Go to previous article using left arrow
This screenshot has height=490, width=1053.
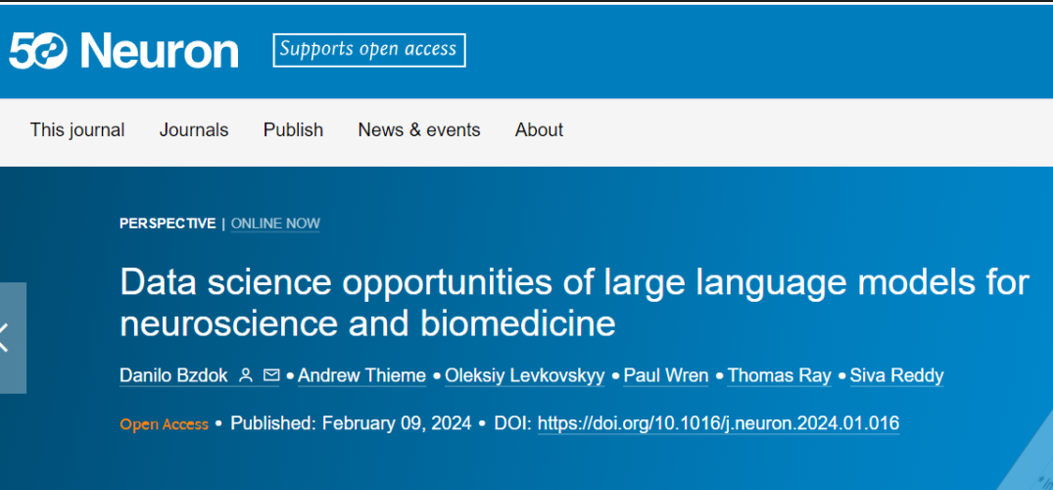click(8, 338)
